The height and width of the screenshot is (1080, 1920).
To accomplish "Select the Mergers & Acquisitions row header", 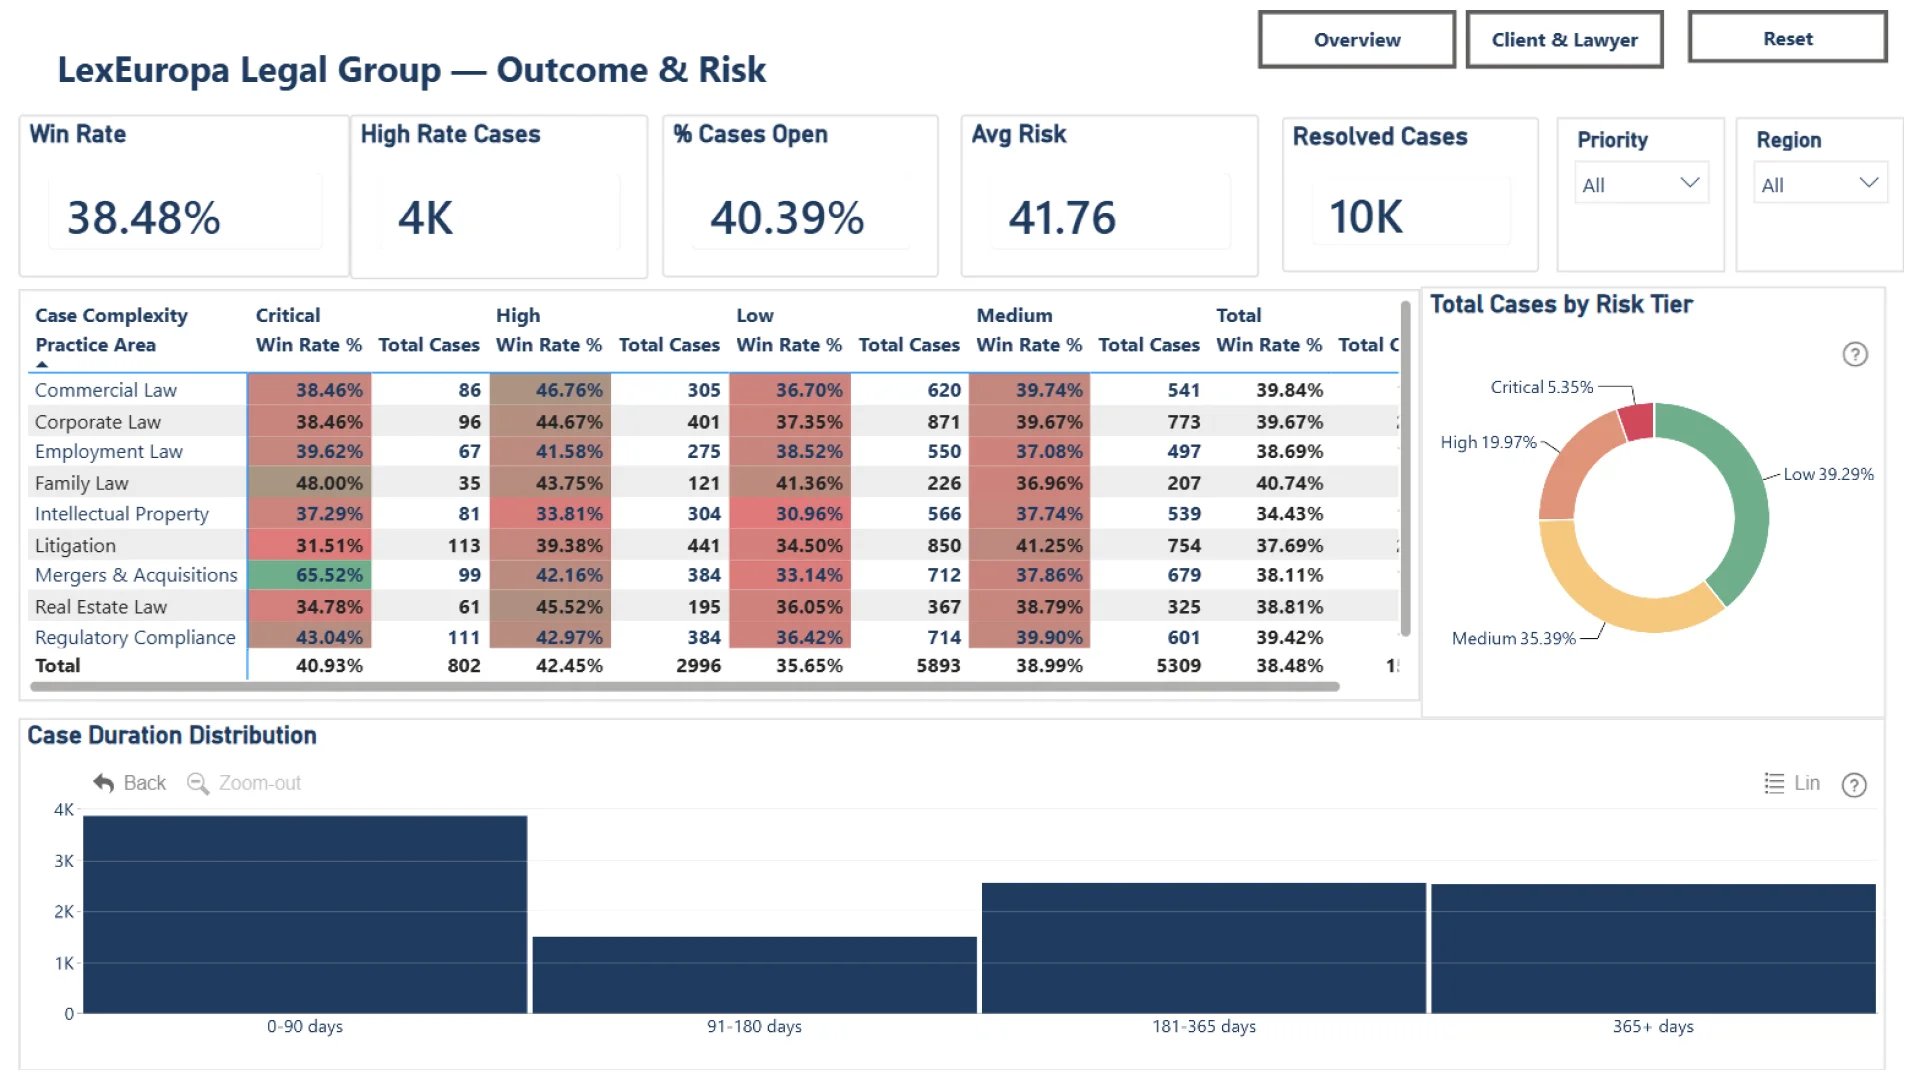I will coord(136,575).
